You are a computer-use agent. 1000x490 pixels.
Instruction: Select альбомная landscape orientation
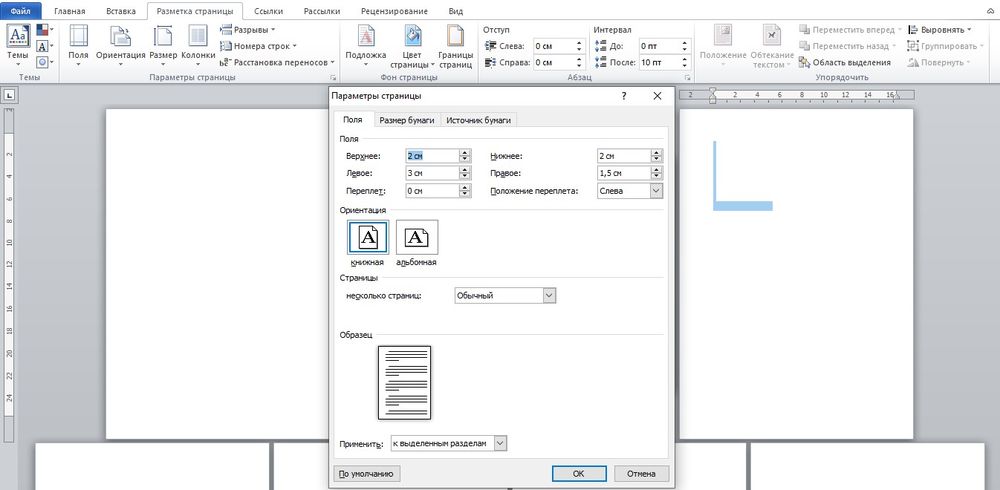[416, 238]
